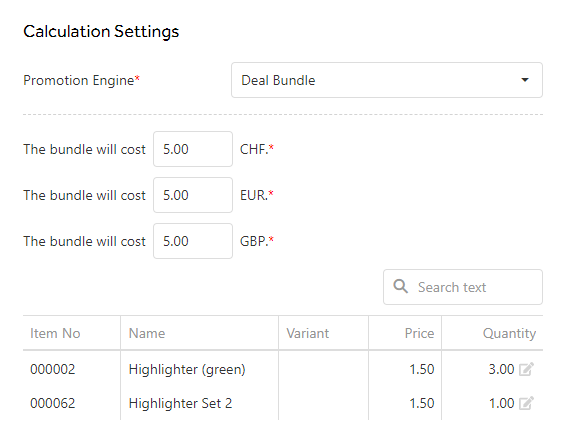The width and height of the screenshot is (579, 438).
Task: Focus the CHF bundle cost field
Action: tap(193, 149)
